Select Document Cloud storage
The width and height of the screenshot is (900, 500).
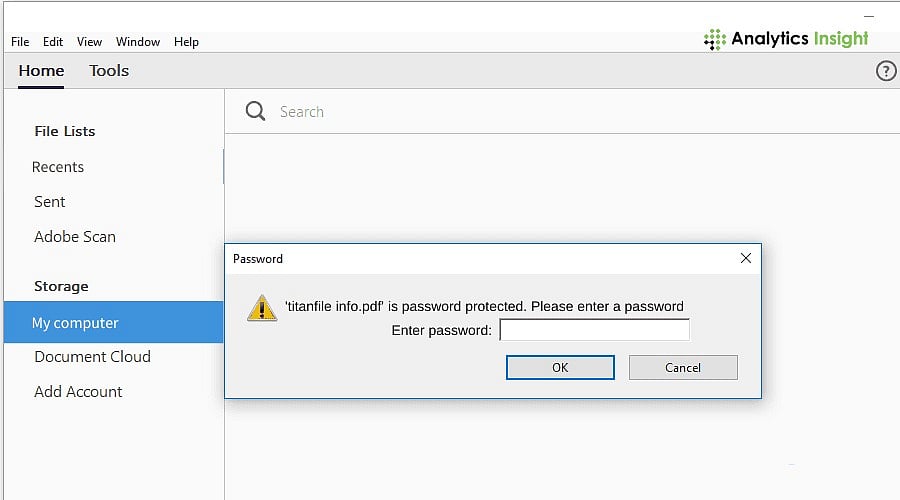click(x=92, y=356)
